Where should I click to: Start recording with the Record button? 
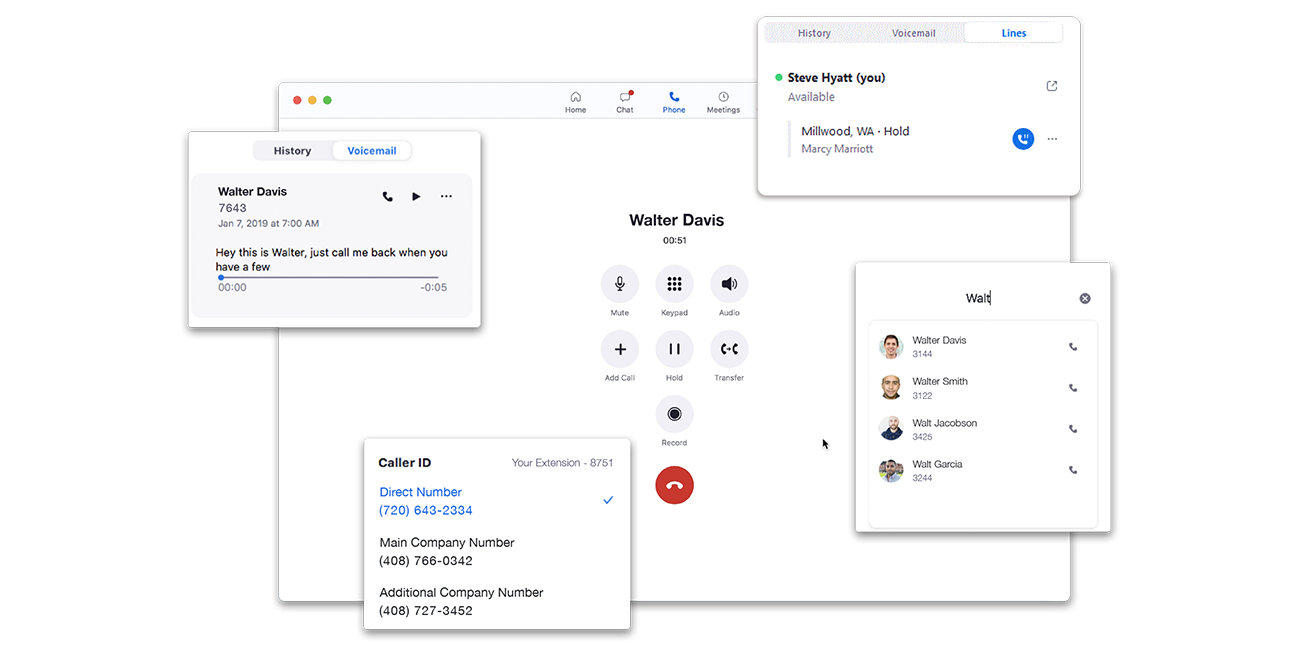pos(674,414)
